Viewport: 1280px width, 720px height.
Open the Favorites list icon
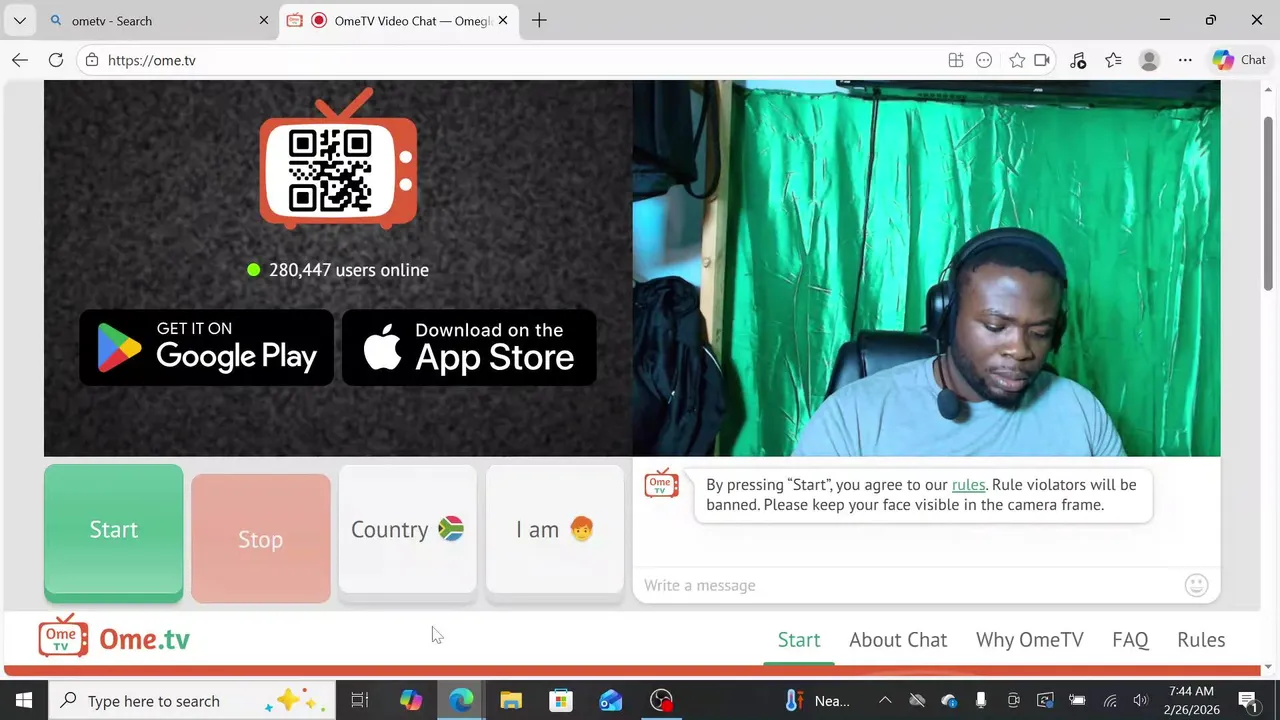(x=1113, y=60)
